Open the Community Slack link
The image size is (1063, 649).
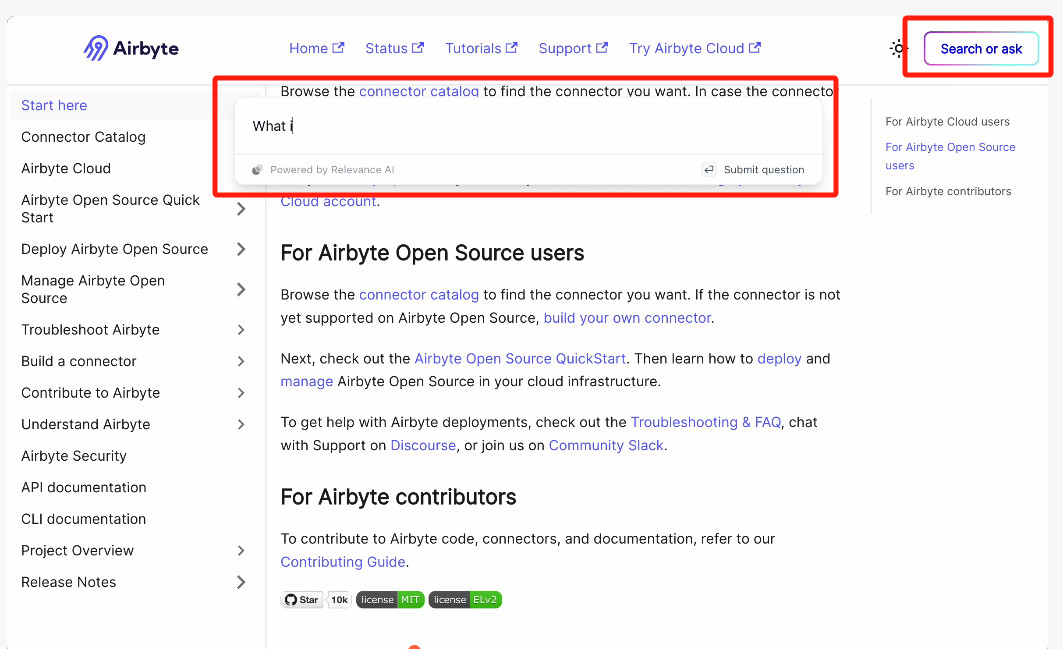pyautogui.click(x=607, y=445)
